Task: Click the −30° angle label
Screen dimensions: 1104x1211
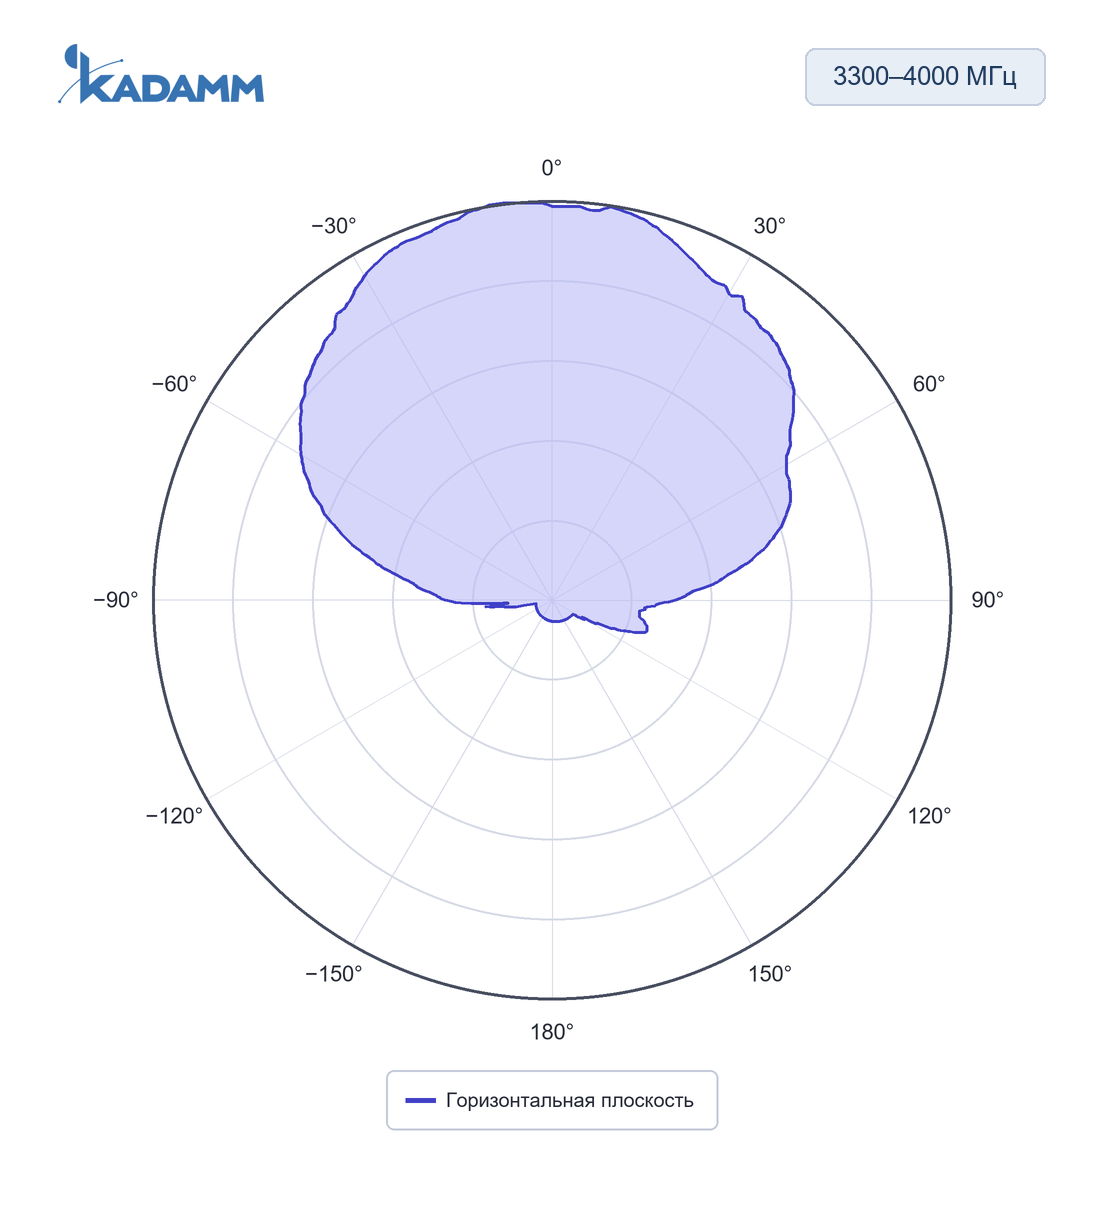Action: pyautogui.click(x=334, y=226)
